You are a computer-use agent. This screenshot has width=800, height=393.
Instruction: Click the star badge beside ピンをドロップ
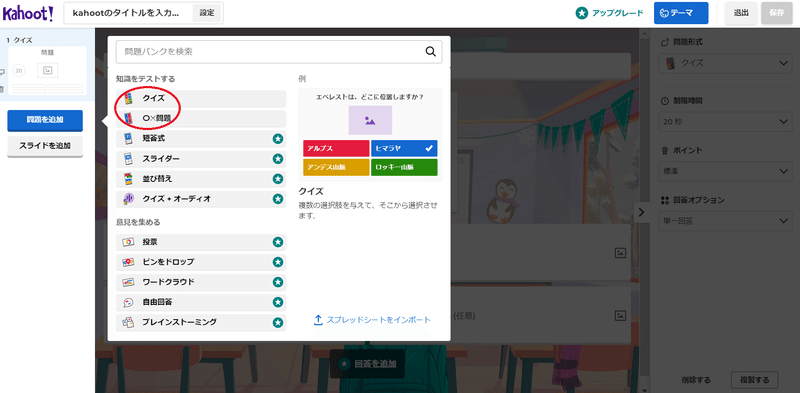coord(278,262)
